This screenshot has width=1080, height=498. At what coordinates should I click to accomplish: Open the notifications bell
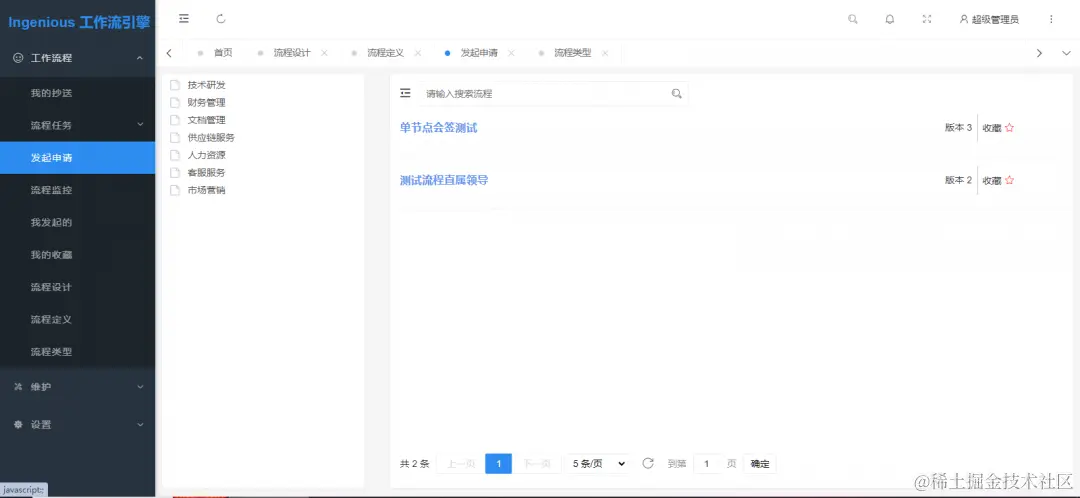890,19
